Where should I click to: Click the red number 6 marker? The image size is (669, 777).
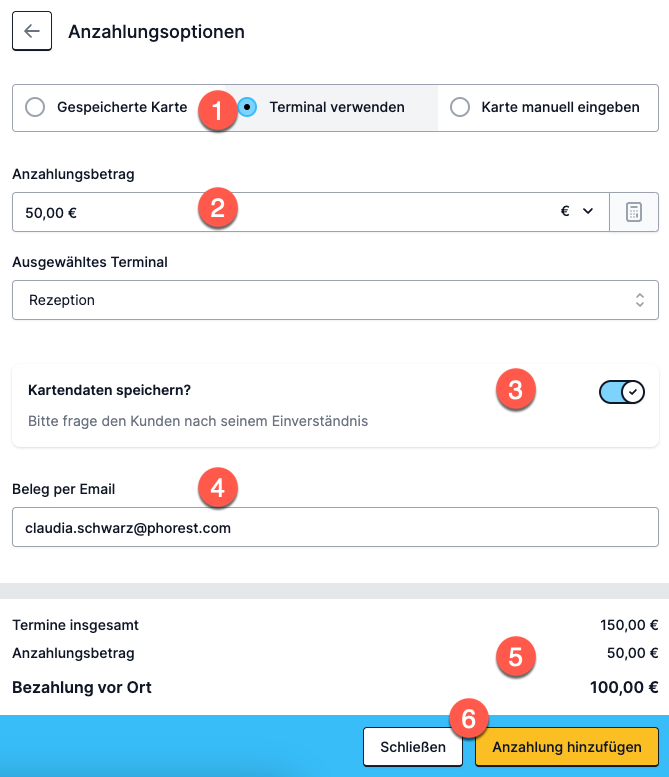click(468, 719)
